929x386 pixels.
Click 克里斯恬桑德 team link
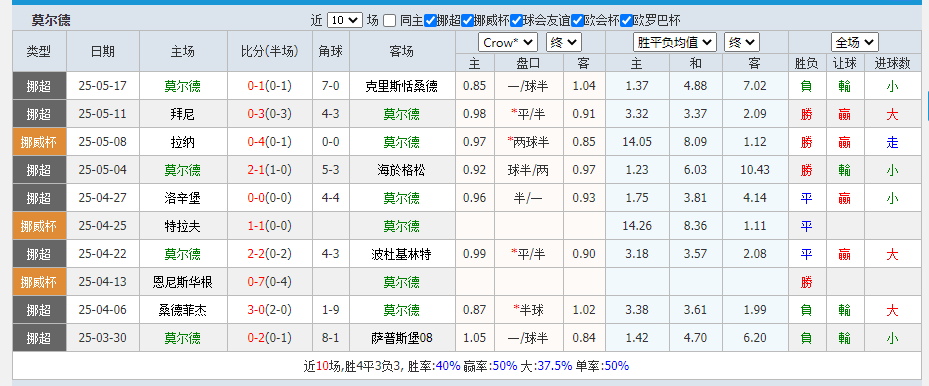402,86
